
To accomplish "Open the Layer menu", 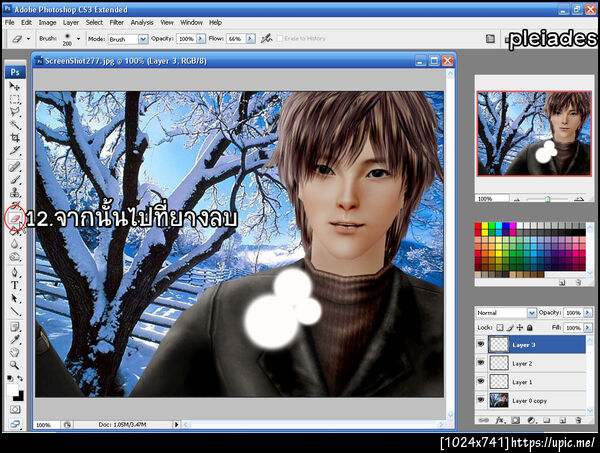I will [x=71, y=23].
